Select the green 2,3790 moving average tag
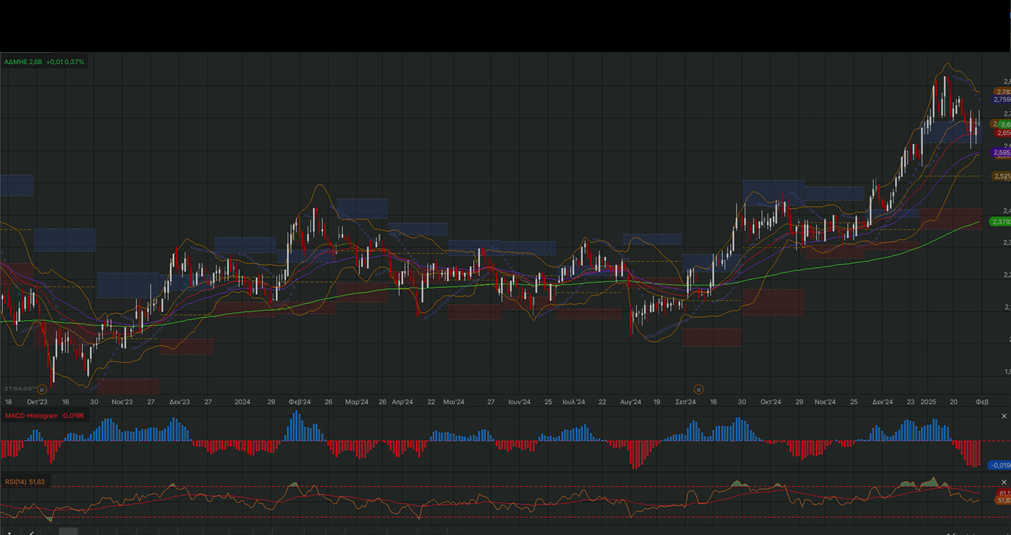1011x535 pixels. [1000, 222]
